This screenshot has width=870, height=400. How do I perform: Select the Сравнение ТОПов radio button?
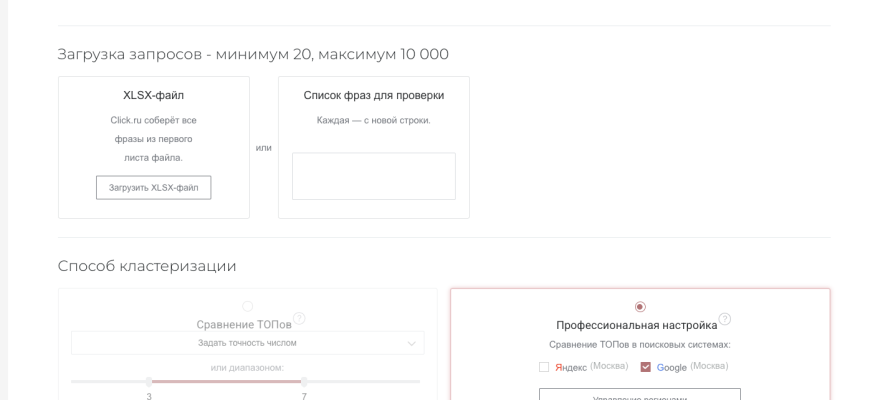248,306
